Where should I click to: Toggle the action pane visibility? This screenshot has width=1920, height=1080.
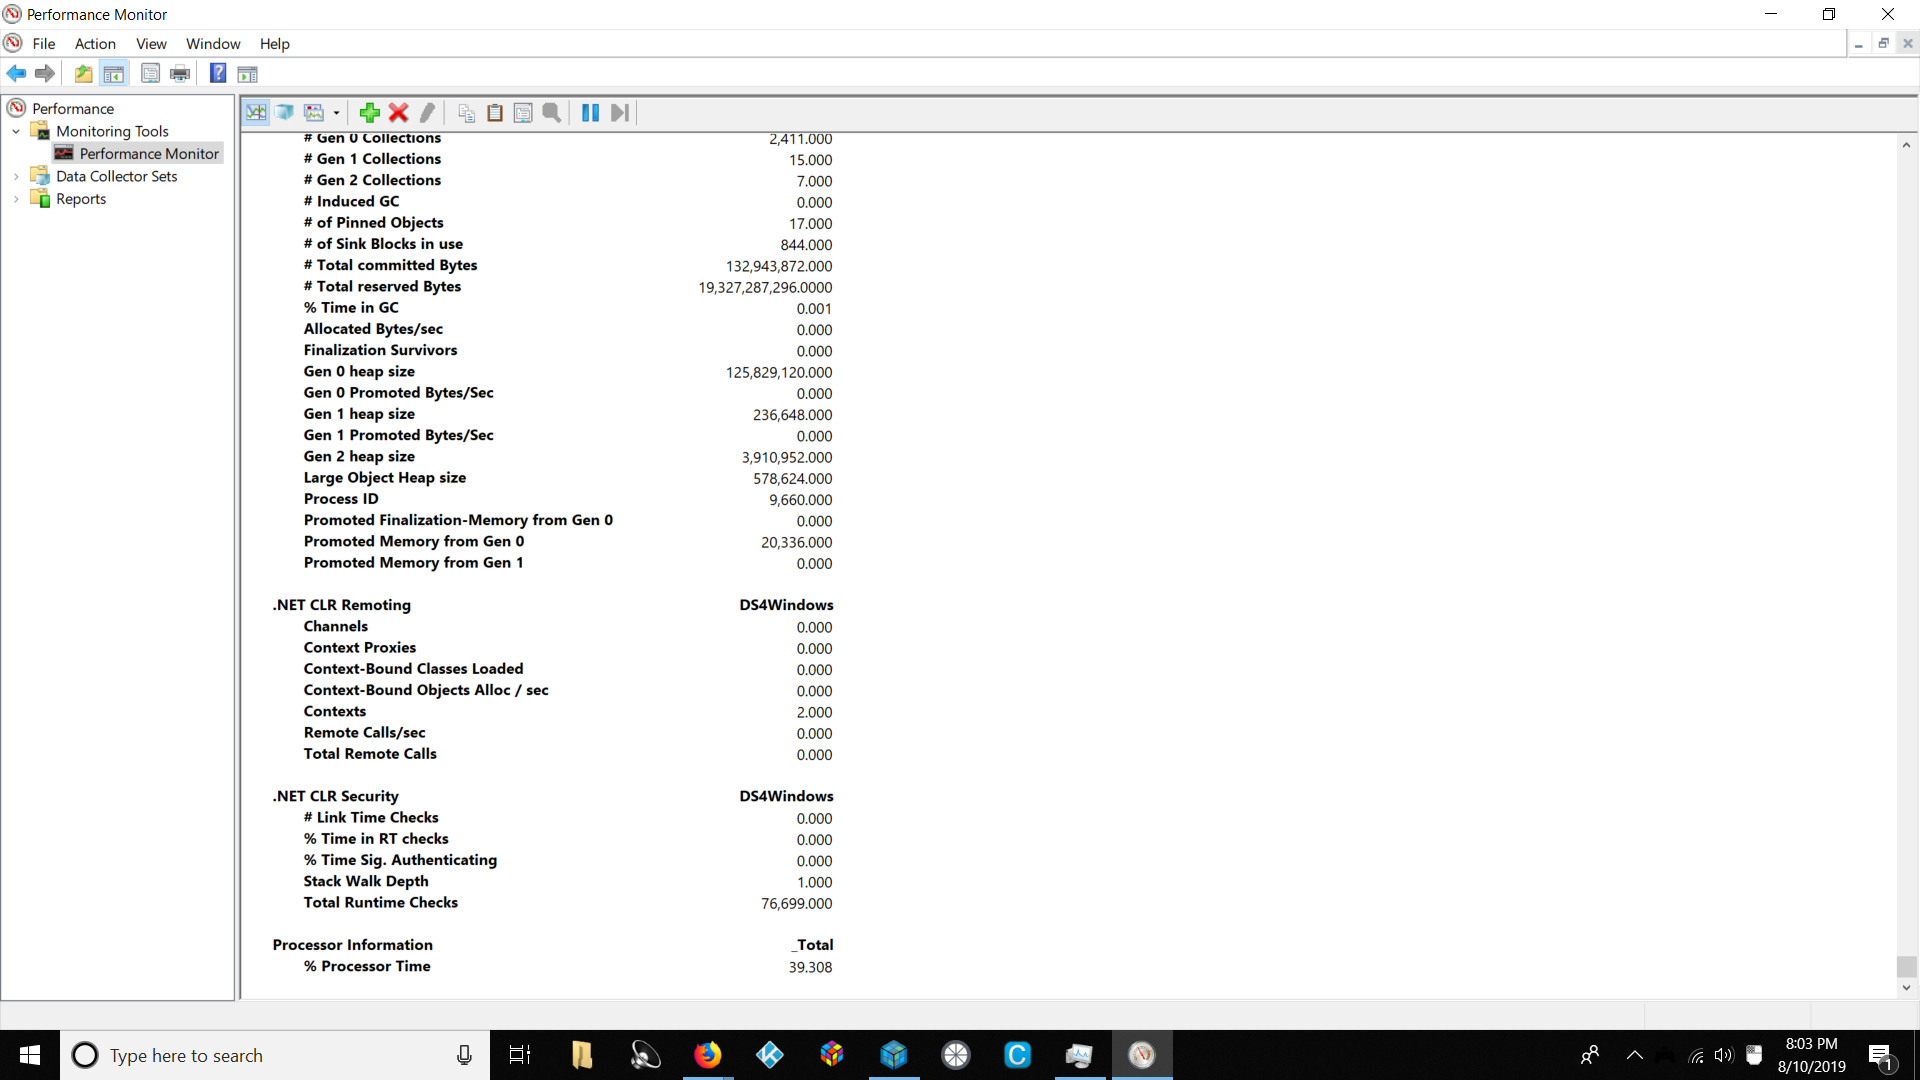coord(246,73)
